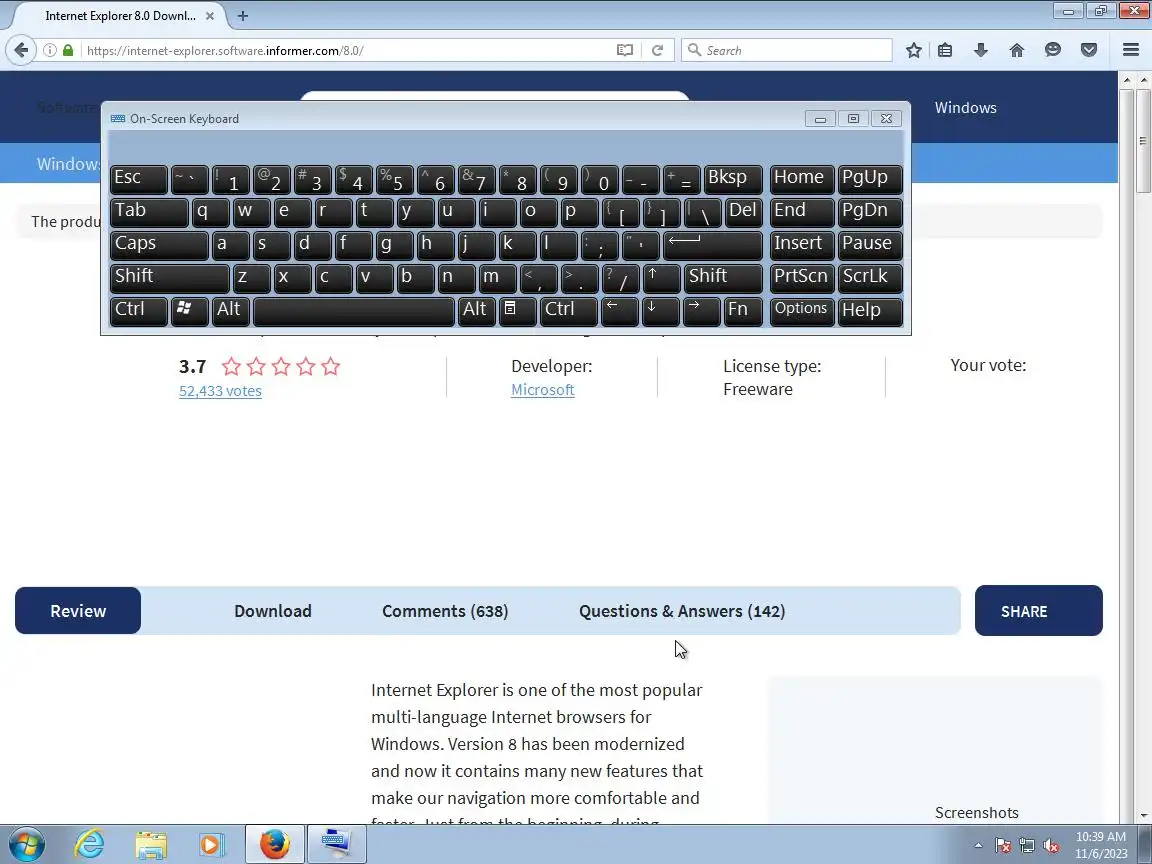The width and height of the screenshot is (1152, 864).
Task: Close the Internet Explorer 8.0 Download tab
Action: coord(209,15)
